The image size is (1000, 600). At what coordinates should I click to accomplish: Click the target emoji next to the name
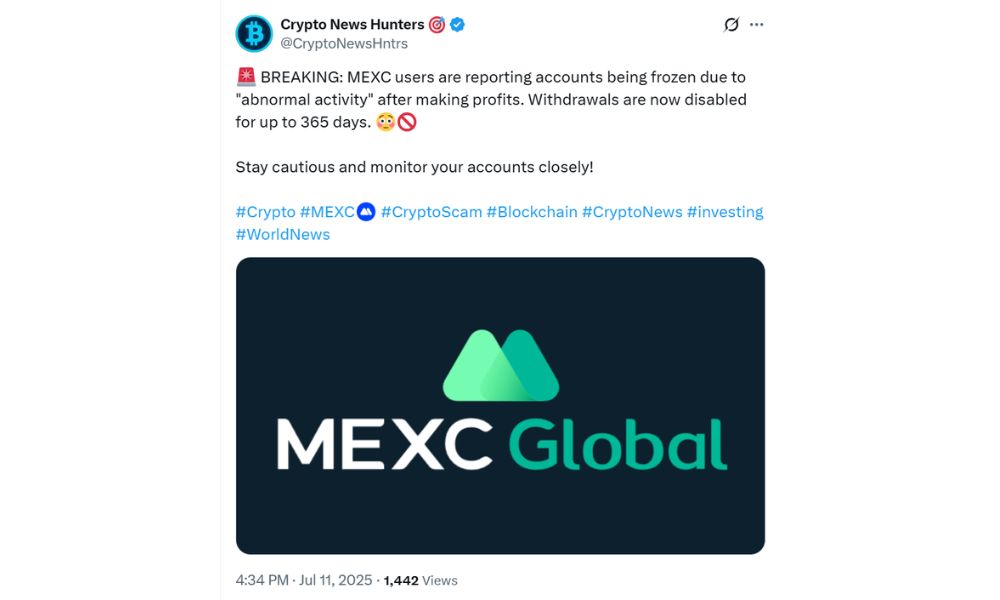click(437, 25)
